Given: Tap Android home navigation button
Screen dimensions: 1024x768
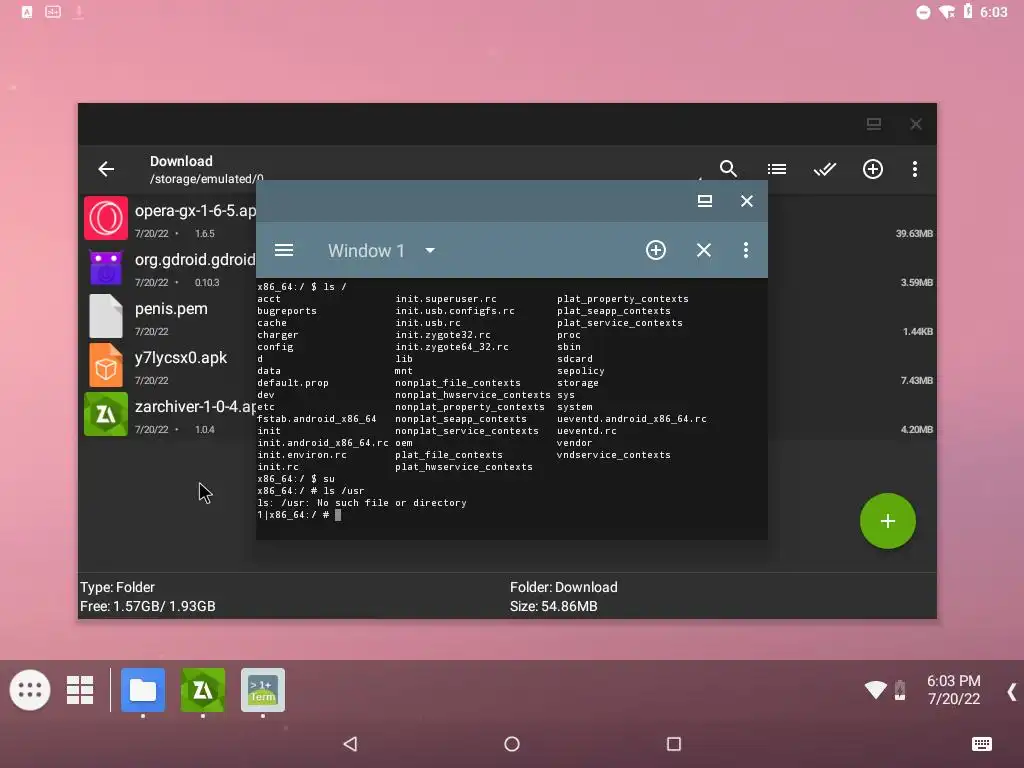Looking at the screenshot, I should [x=512, y=744].
